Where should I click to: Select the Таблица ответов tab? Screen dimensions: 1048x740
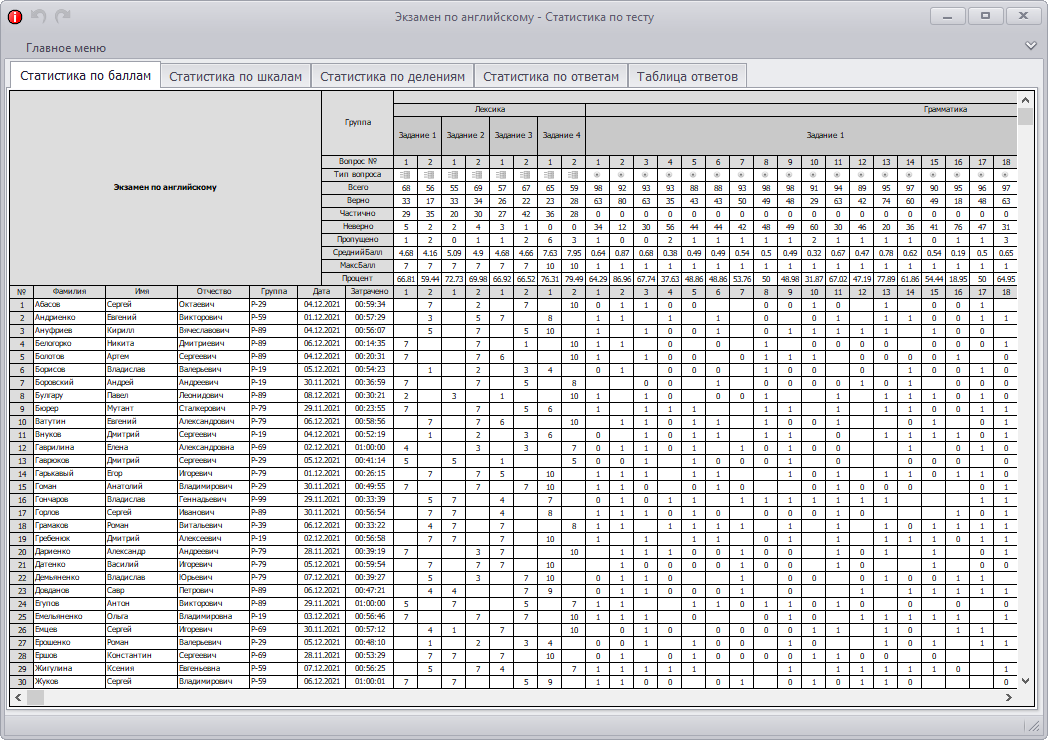[x=687, y=76]
